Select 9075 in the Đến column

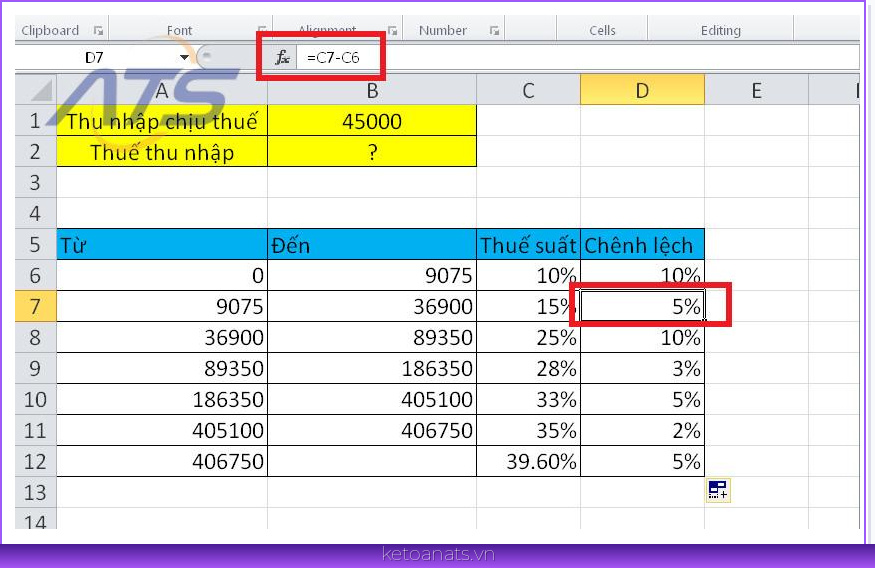372,275
